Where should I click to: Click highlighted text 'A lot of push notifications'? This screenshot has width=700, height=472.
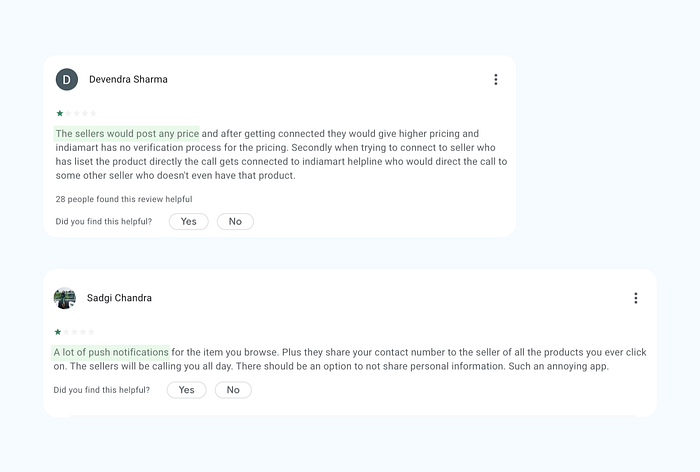click(x=111, y=352)
